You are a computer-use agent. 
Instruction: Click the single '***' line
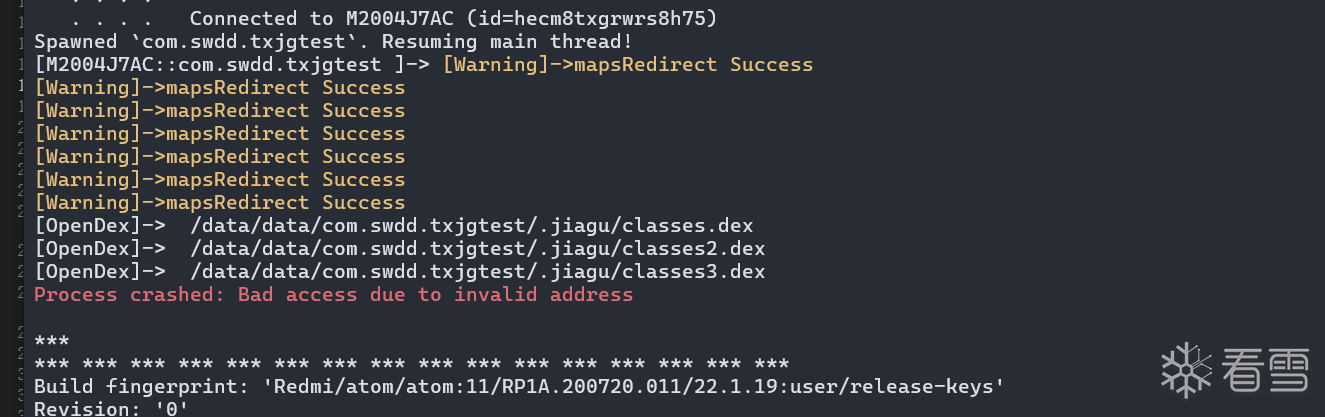coord(52,341)
